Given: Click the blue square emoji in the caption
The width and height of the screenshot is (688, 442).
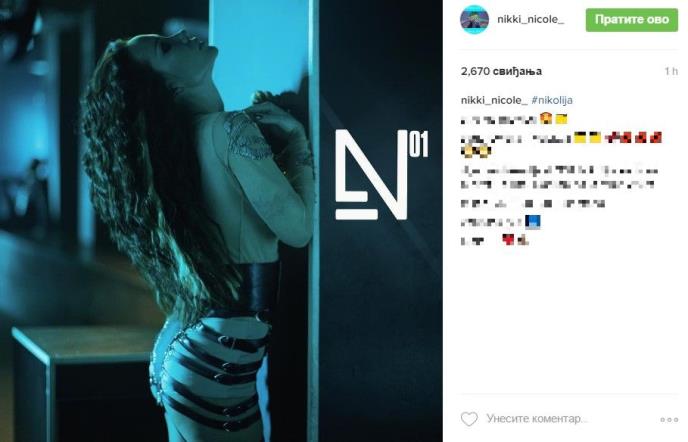Looking at the screenshot, I should (533, 222).
